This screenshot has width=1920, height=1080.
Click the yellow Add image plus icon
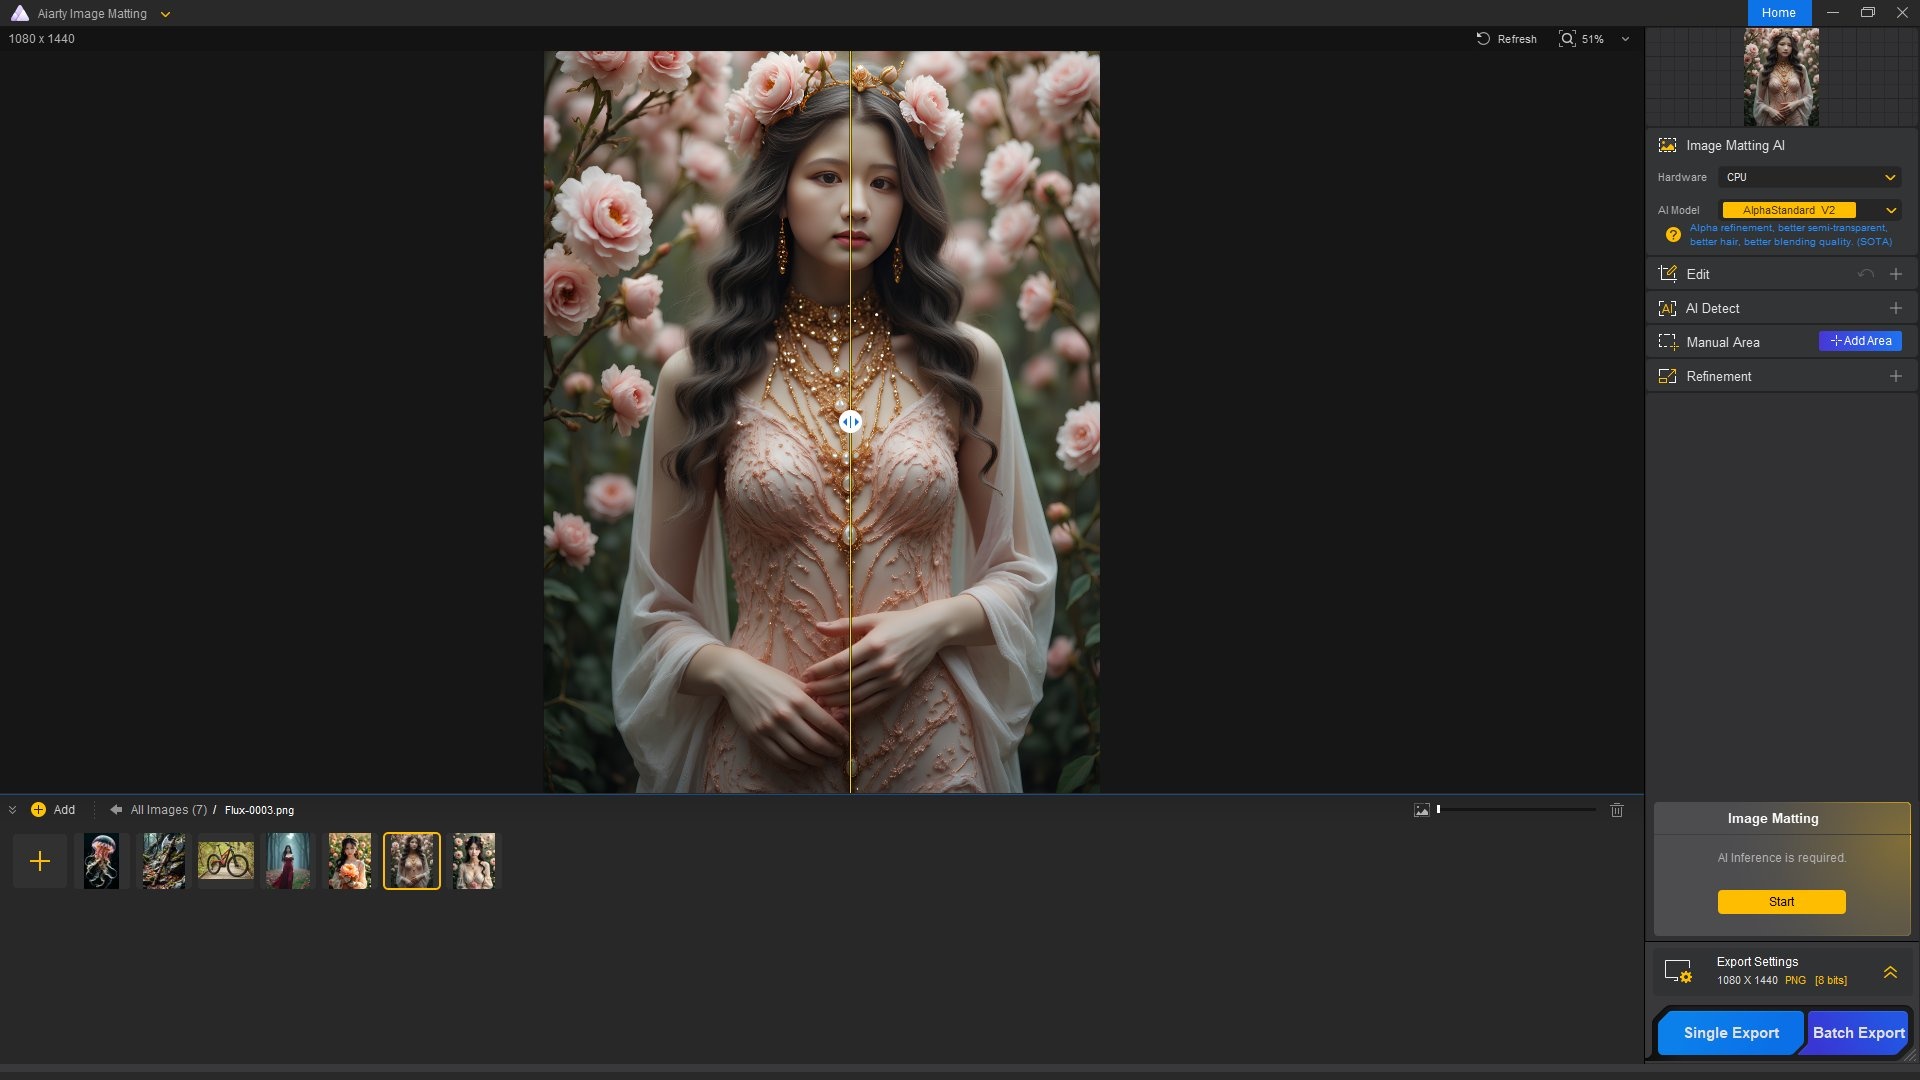38,810
